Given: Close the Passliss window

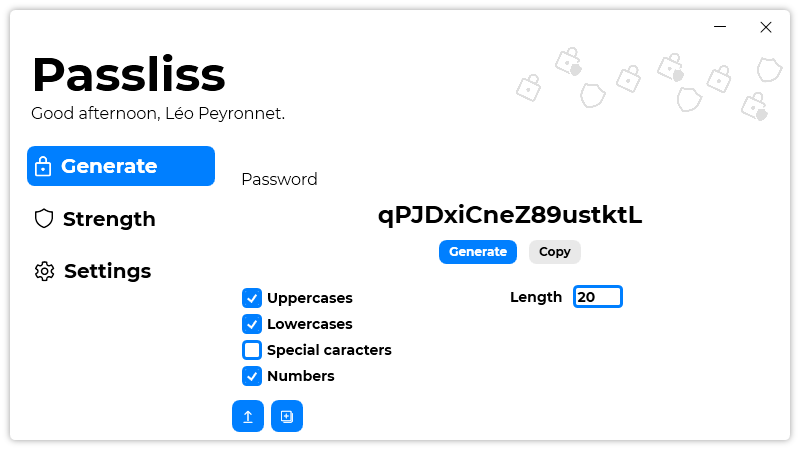Looking at the screenshot, I should tap(766, 27).
